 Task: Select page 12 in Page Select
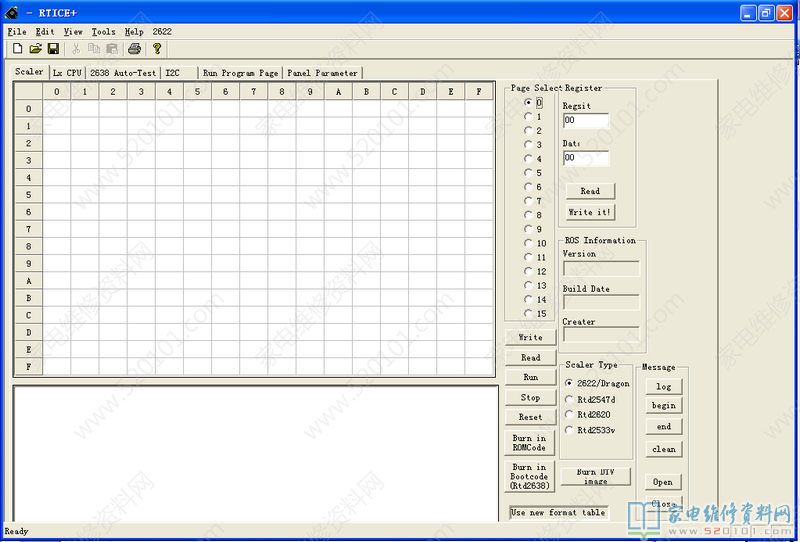point(529,271)
